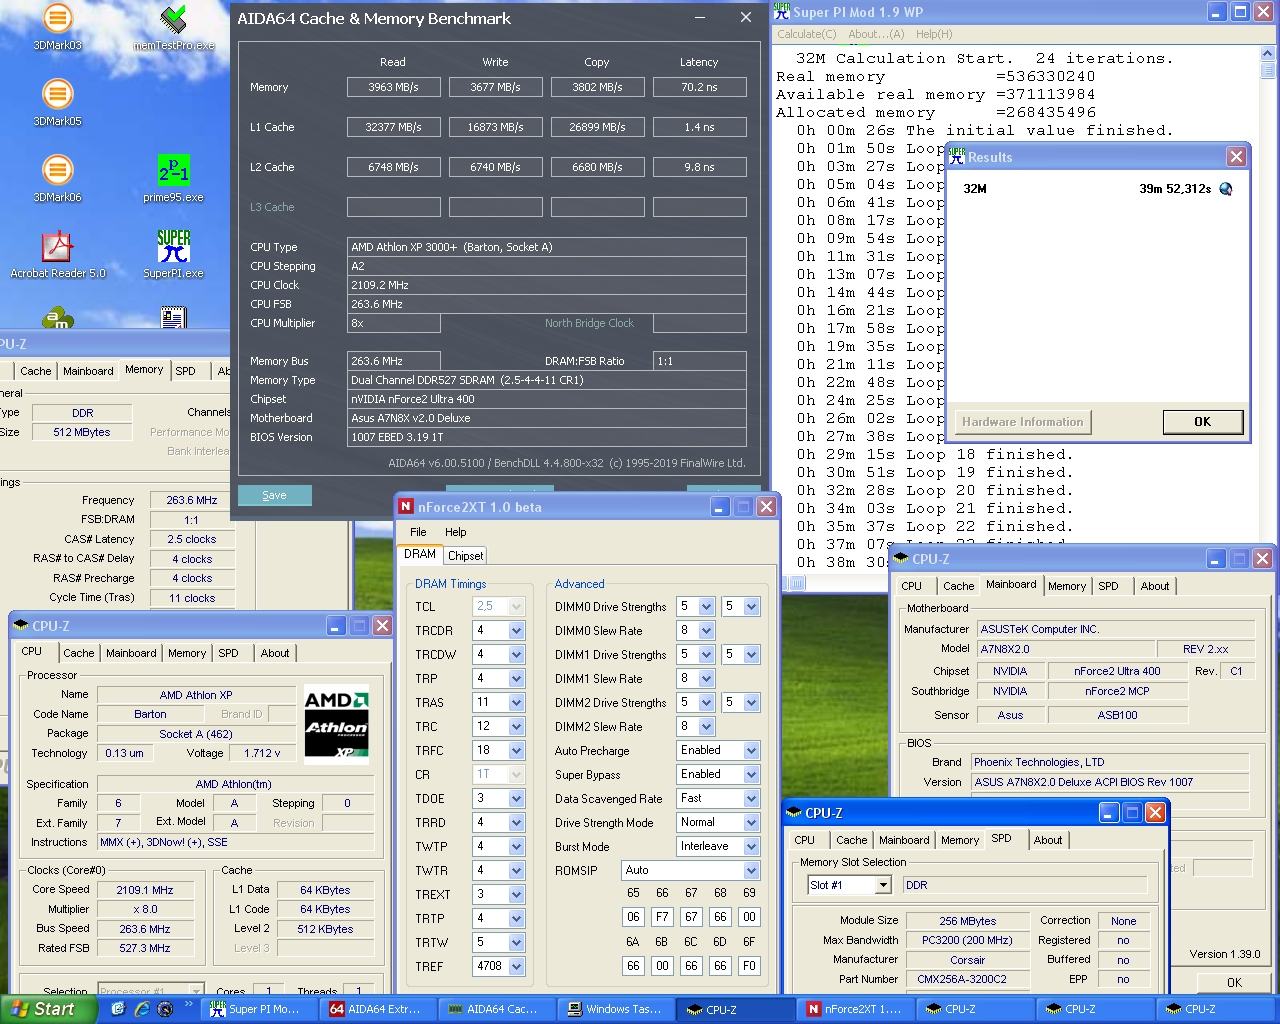Click Hardware Information button
Screen dimensions: 1280x1024
1022,422
